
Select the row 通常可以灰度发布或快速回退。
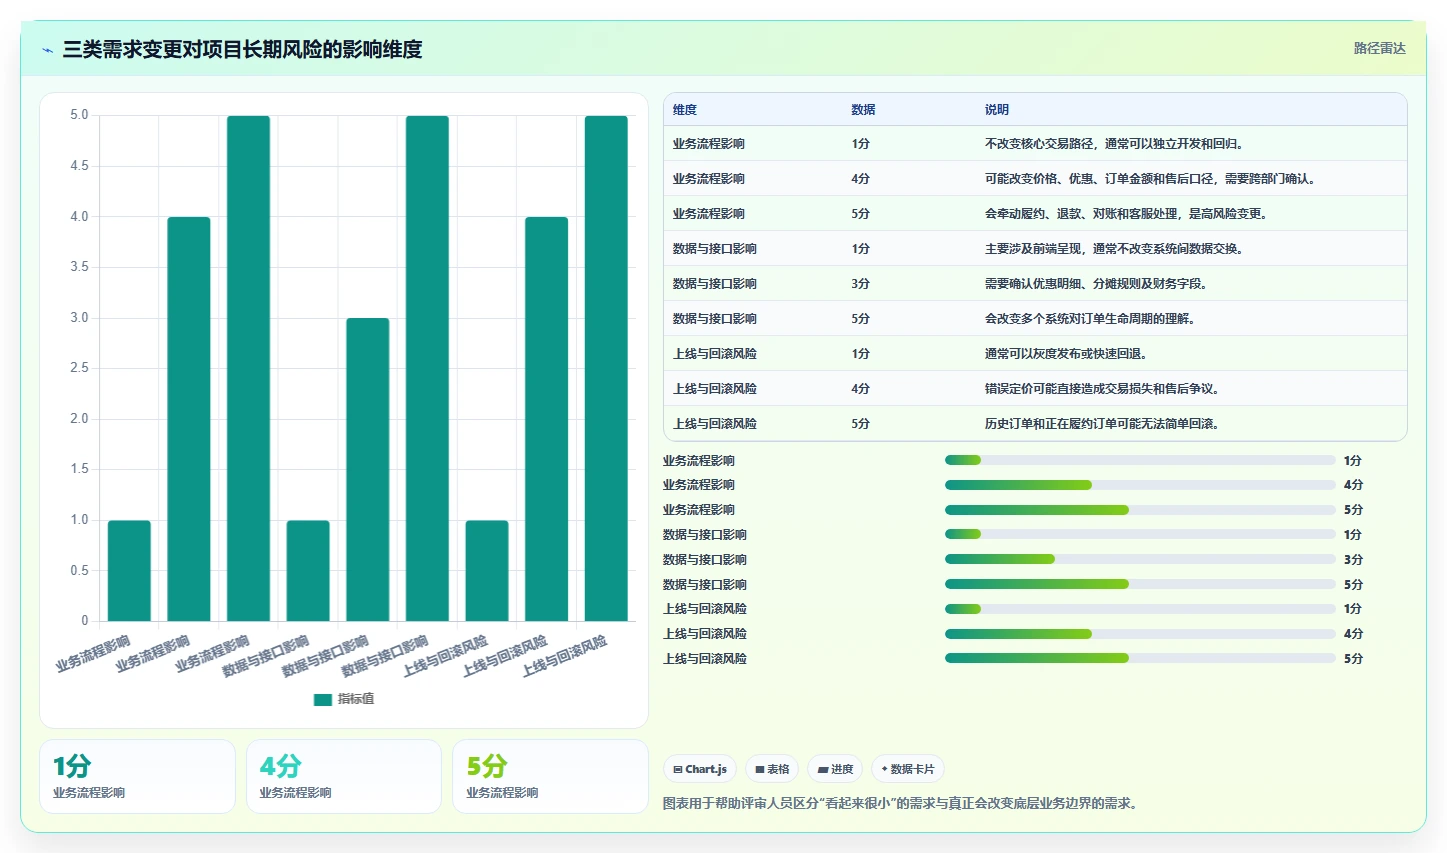point(1035,353)
